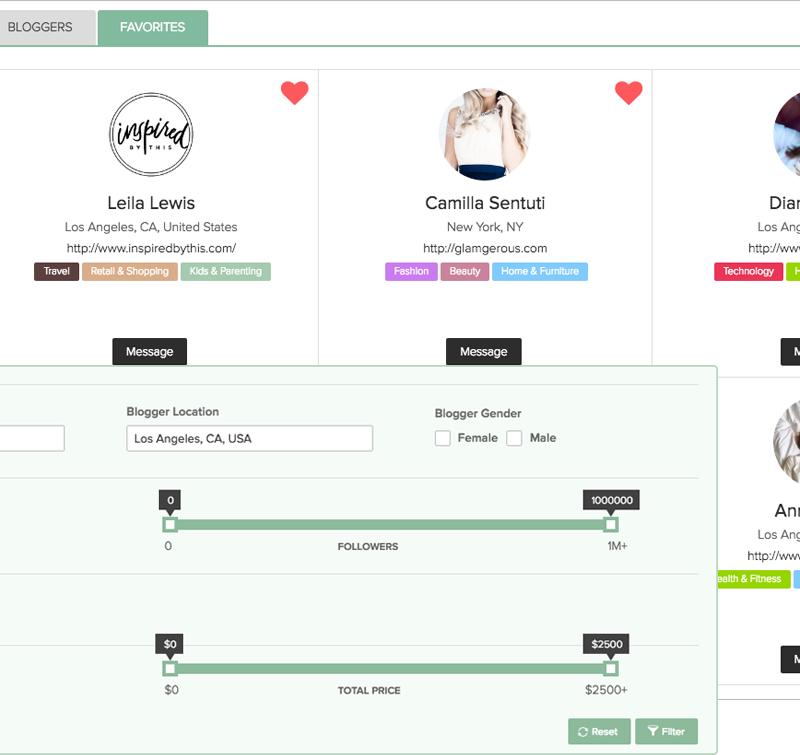Click the Beauty category tag

tap(465, 271)
